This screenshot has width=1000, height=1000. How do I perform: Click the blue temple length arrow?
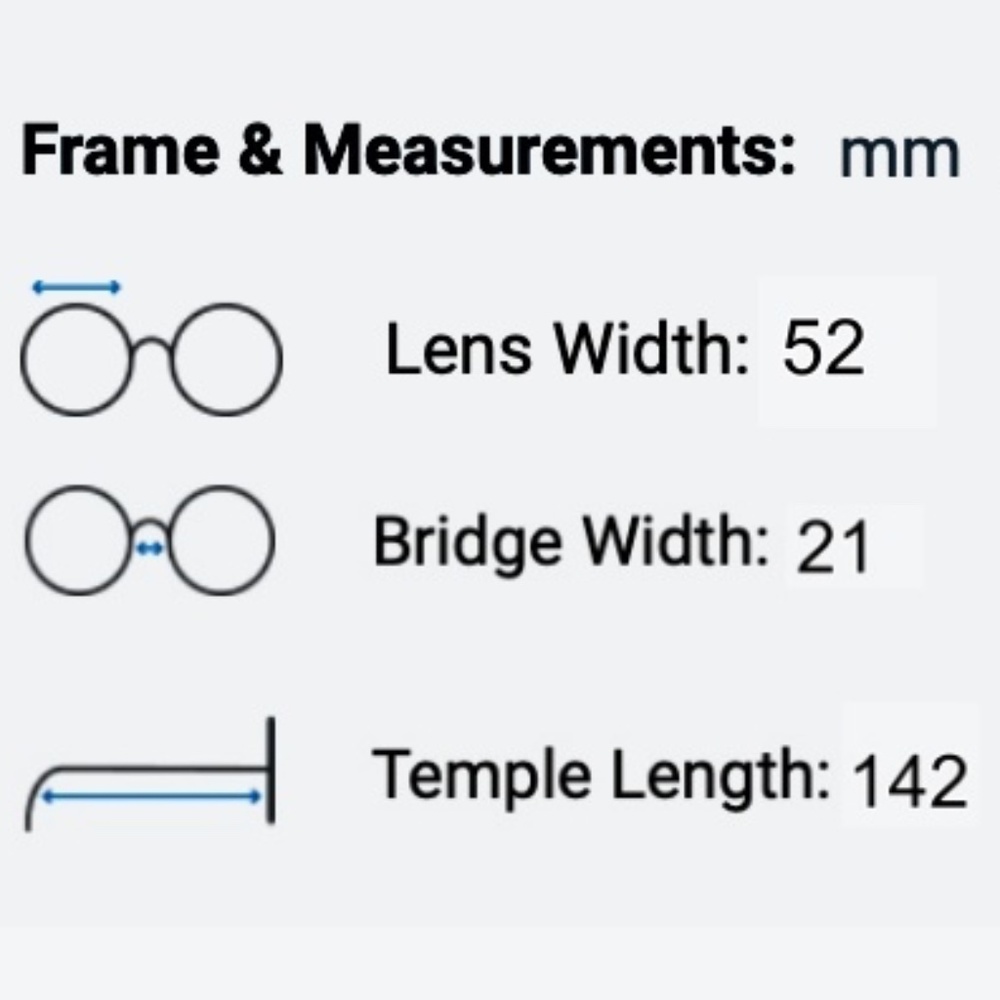pos(151,796)
